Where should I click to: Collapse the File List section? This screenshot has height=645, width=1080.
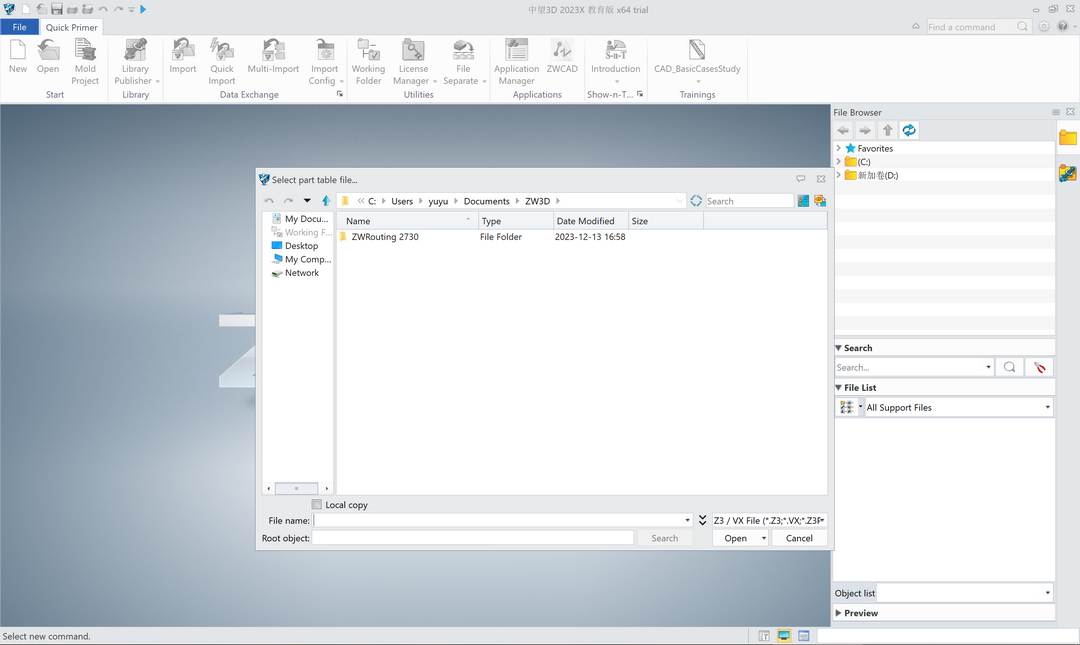click(x=839, y=388)
